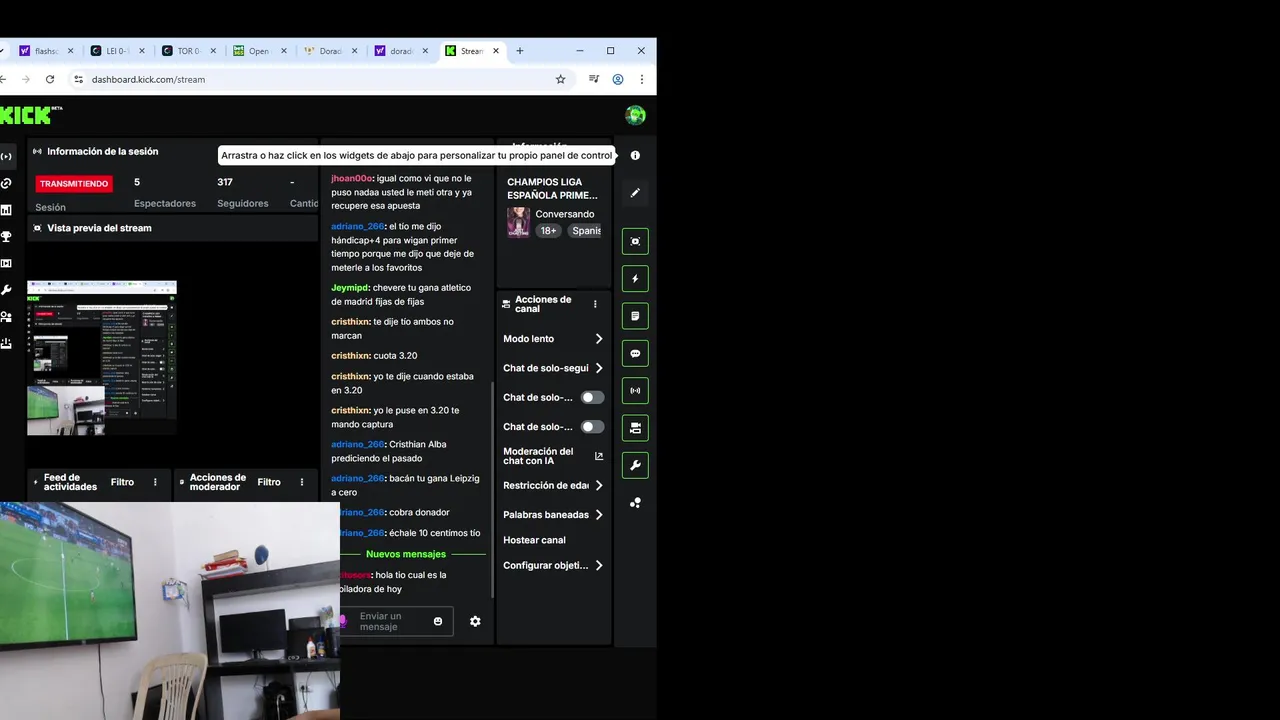
Task: Click the three-dots icon in the right rail
Action: 635,503
